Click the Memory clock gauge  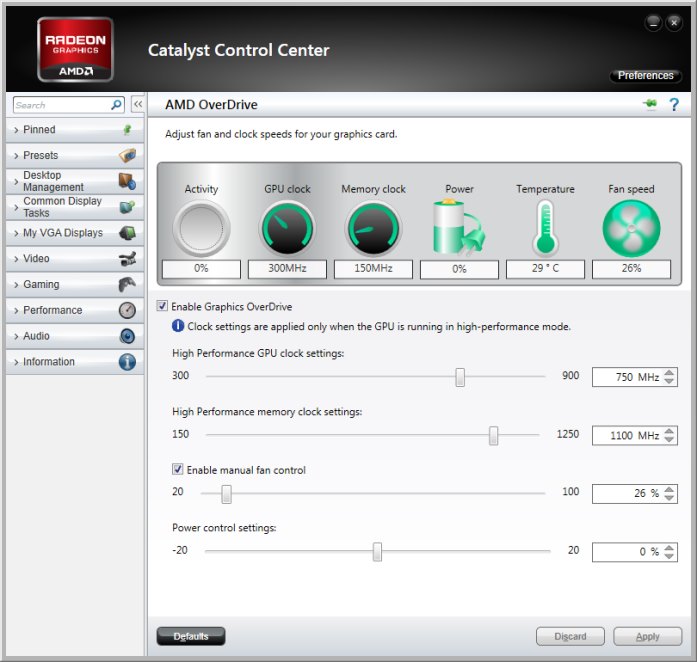tap(373, 228)
